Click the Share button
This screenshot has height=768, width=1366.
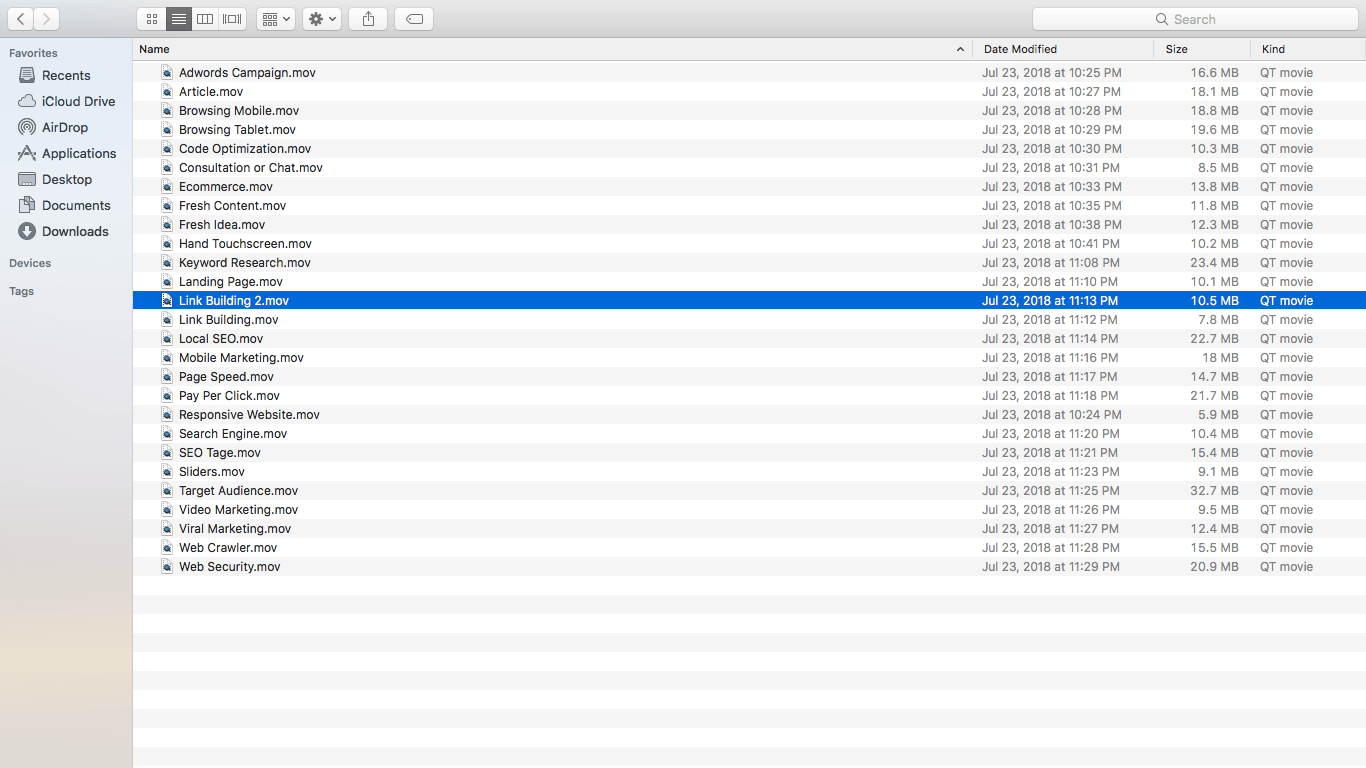(x=368, y=19)
